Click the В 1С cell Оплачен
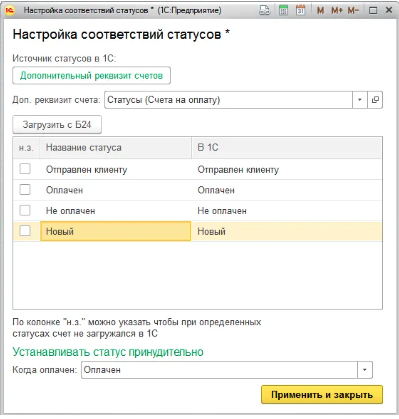This screenshot has height=419, width=399. tap(287, 190)
